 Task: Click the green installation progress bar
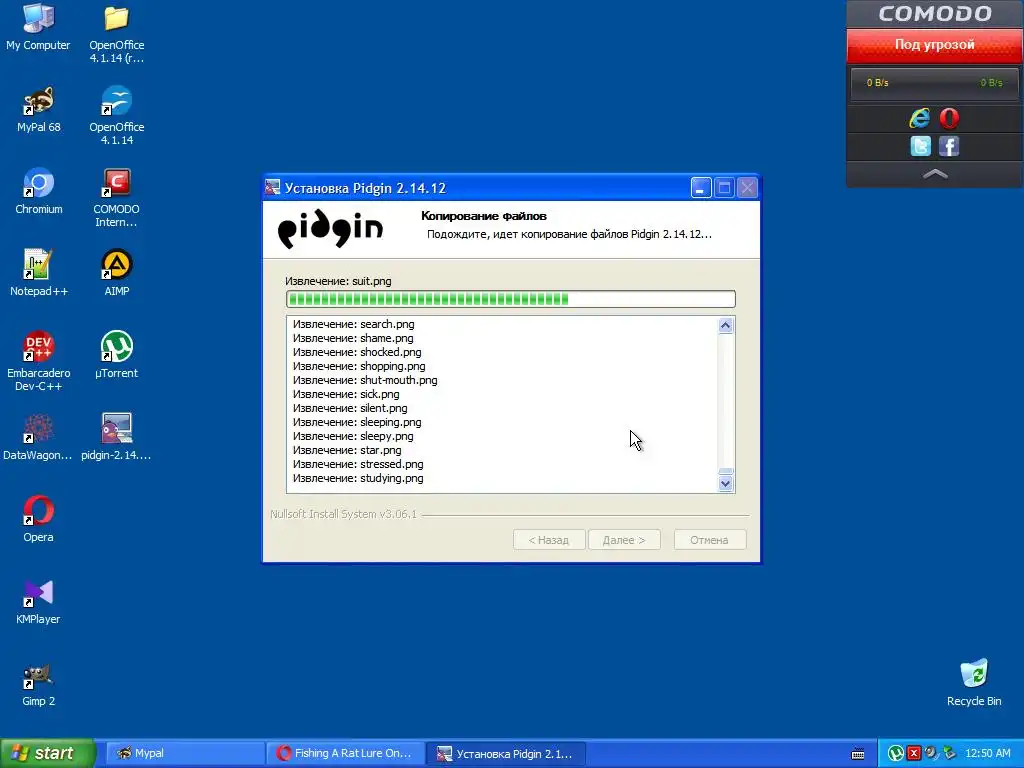[511, 299]
